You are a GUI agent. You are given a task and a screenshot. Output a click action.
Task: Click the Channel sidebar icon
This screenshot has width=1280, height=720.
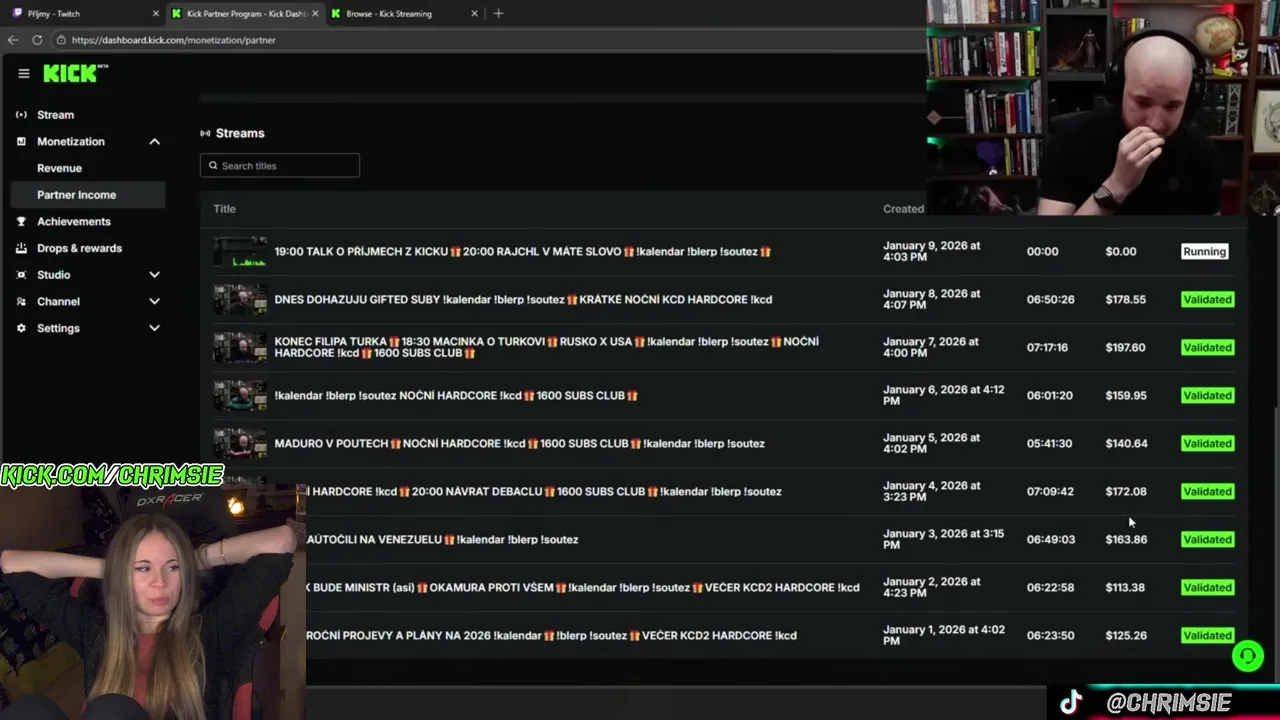21,302
